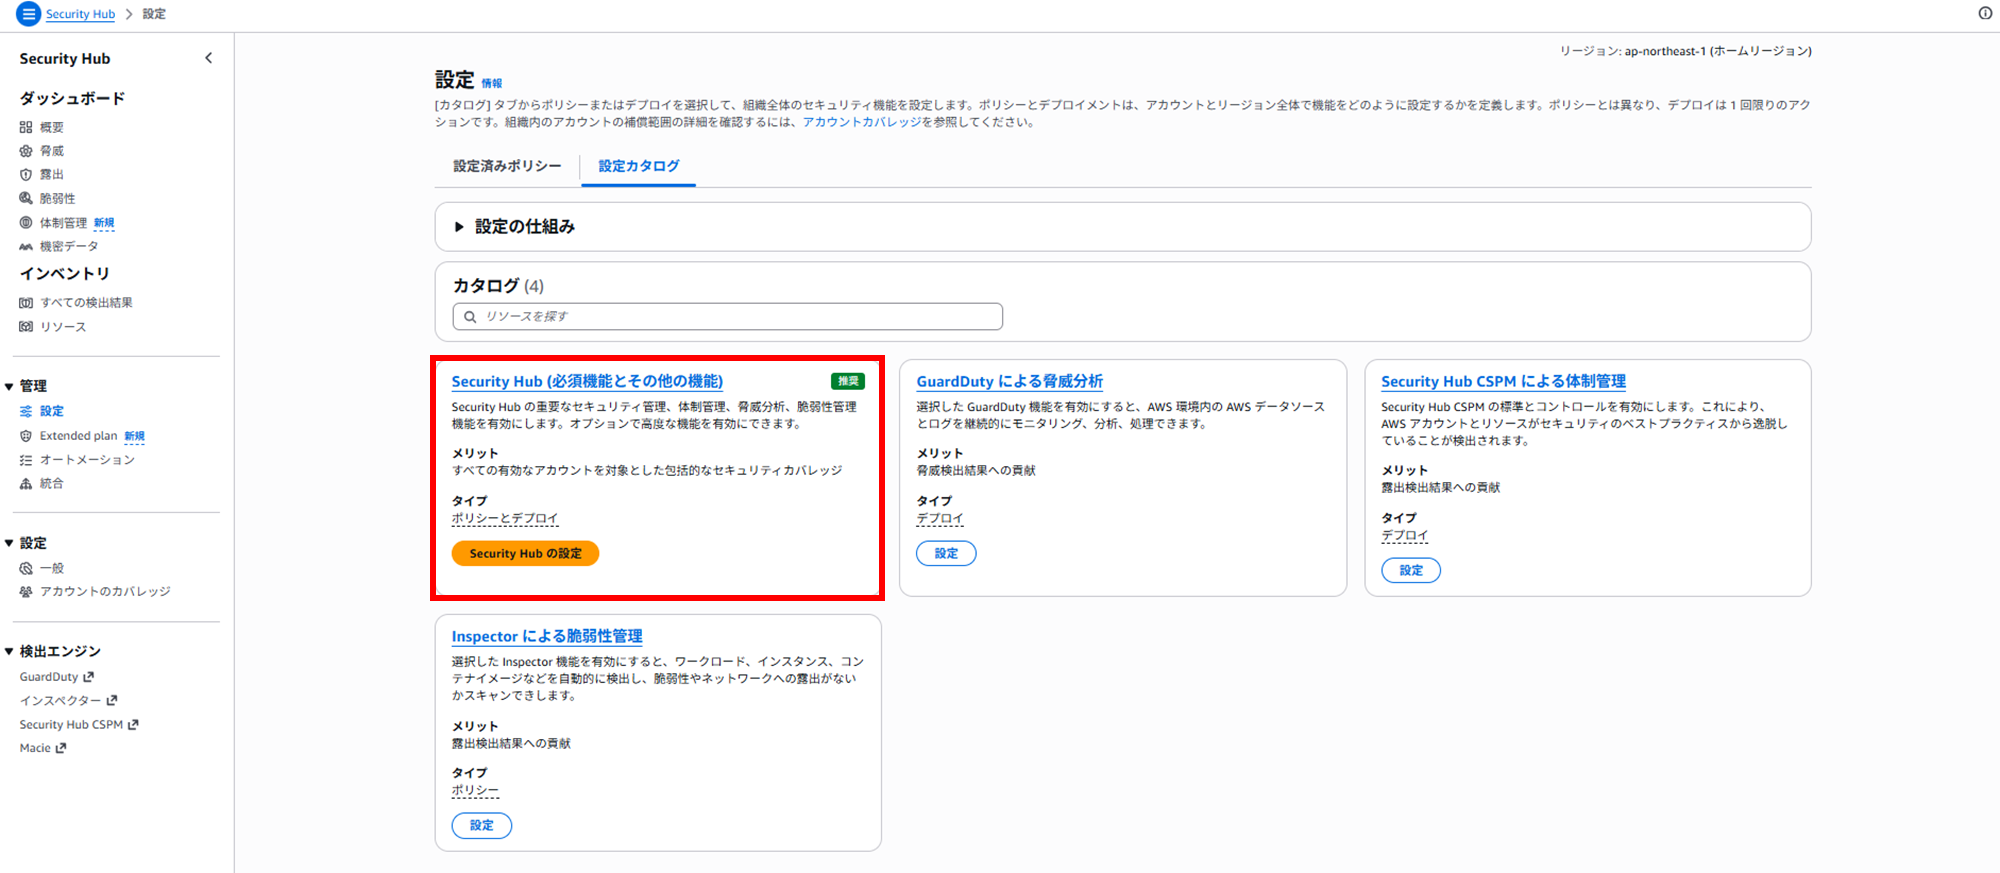Open Security Hub CSPM による体制管理 title

coord(1503,381)
